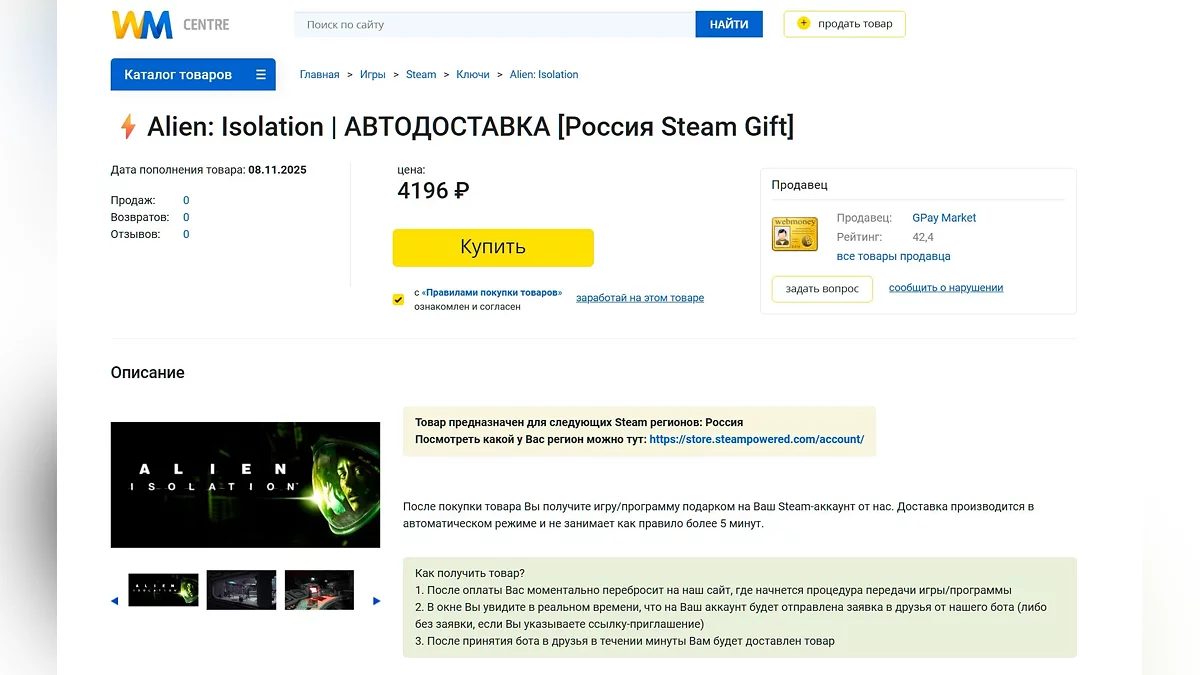Click the left arrow of thumbnail gallery
The height and width of the screenshot is (675, 1200).
(114, 601)
